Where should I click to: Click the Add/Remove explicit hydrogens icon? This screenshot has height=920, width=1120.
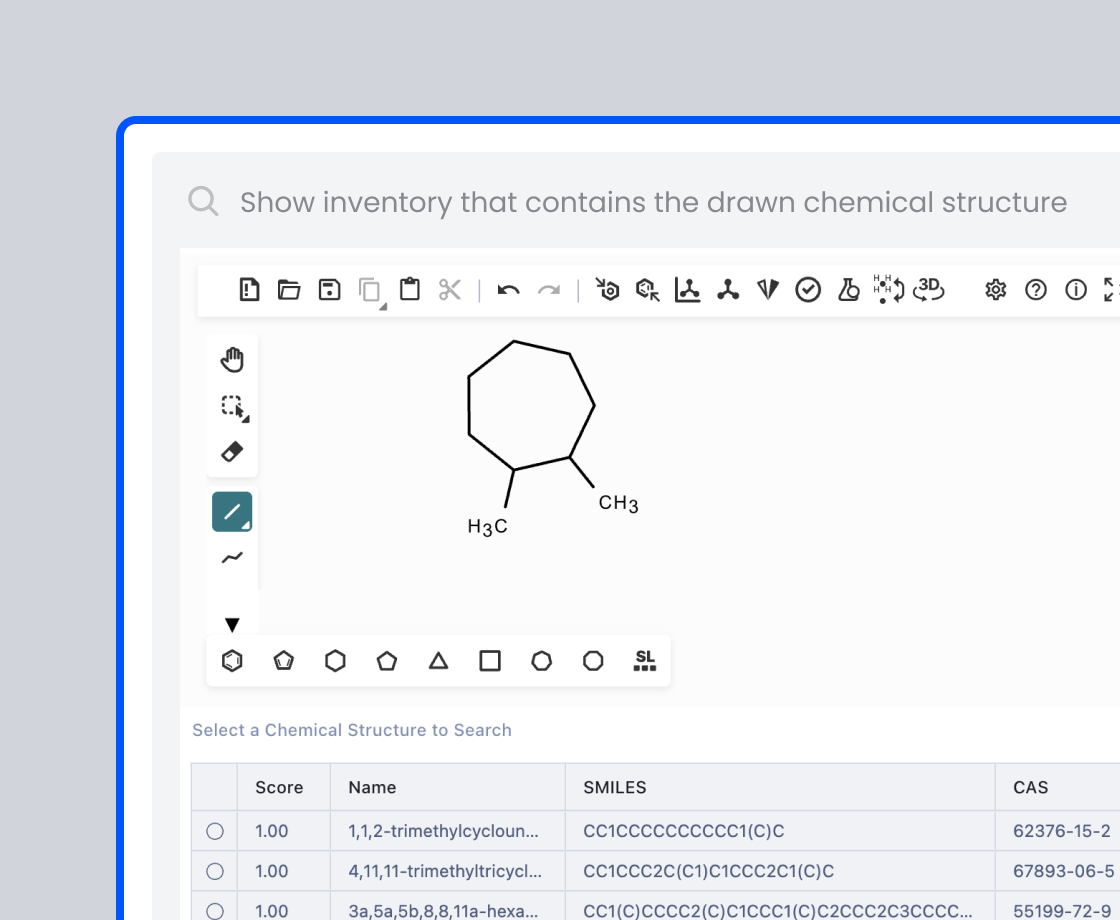click(889, 289)
